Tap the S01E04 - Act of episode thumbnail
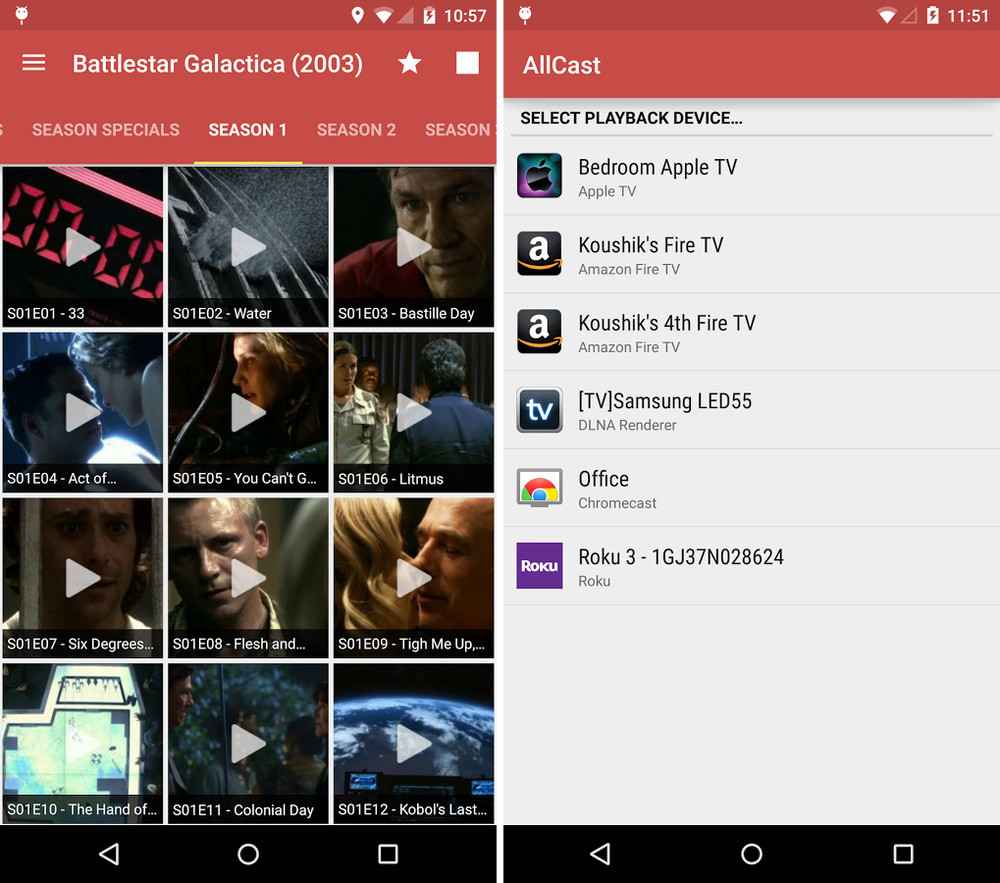 [x=82, y=412]
